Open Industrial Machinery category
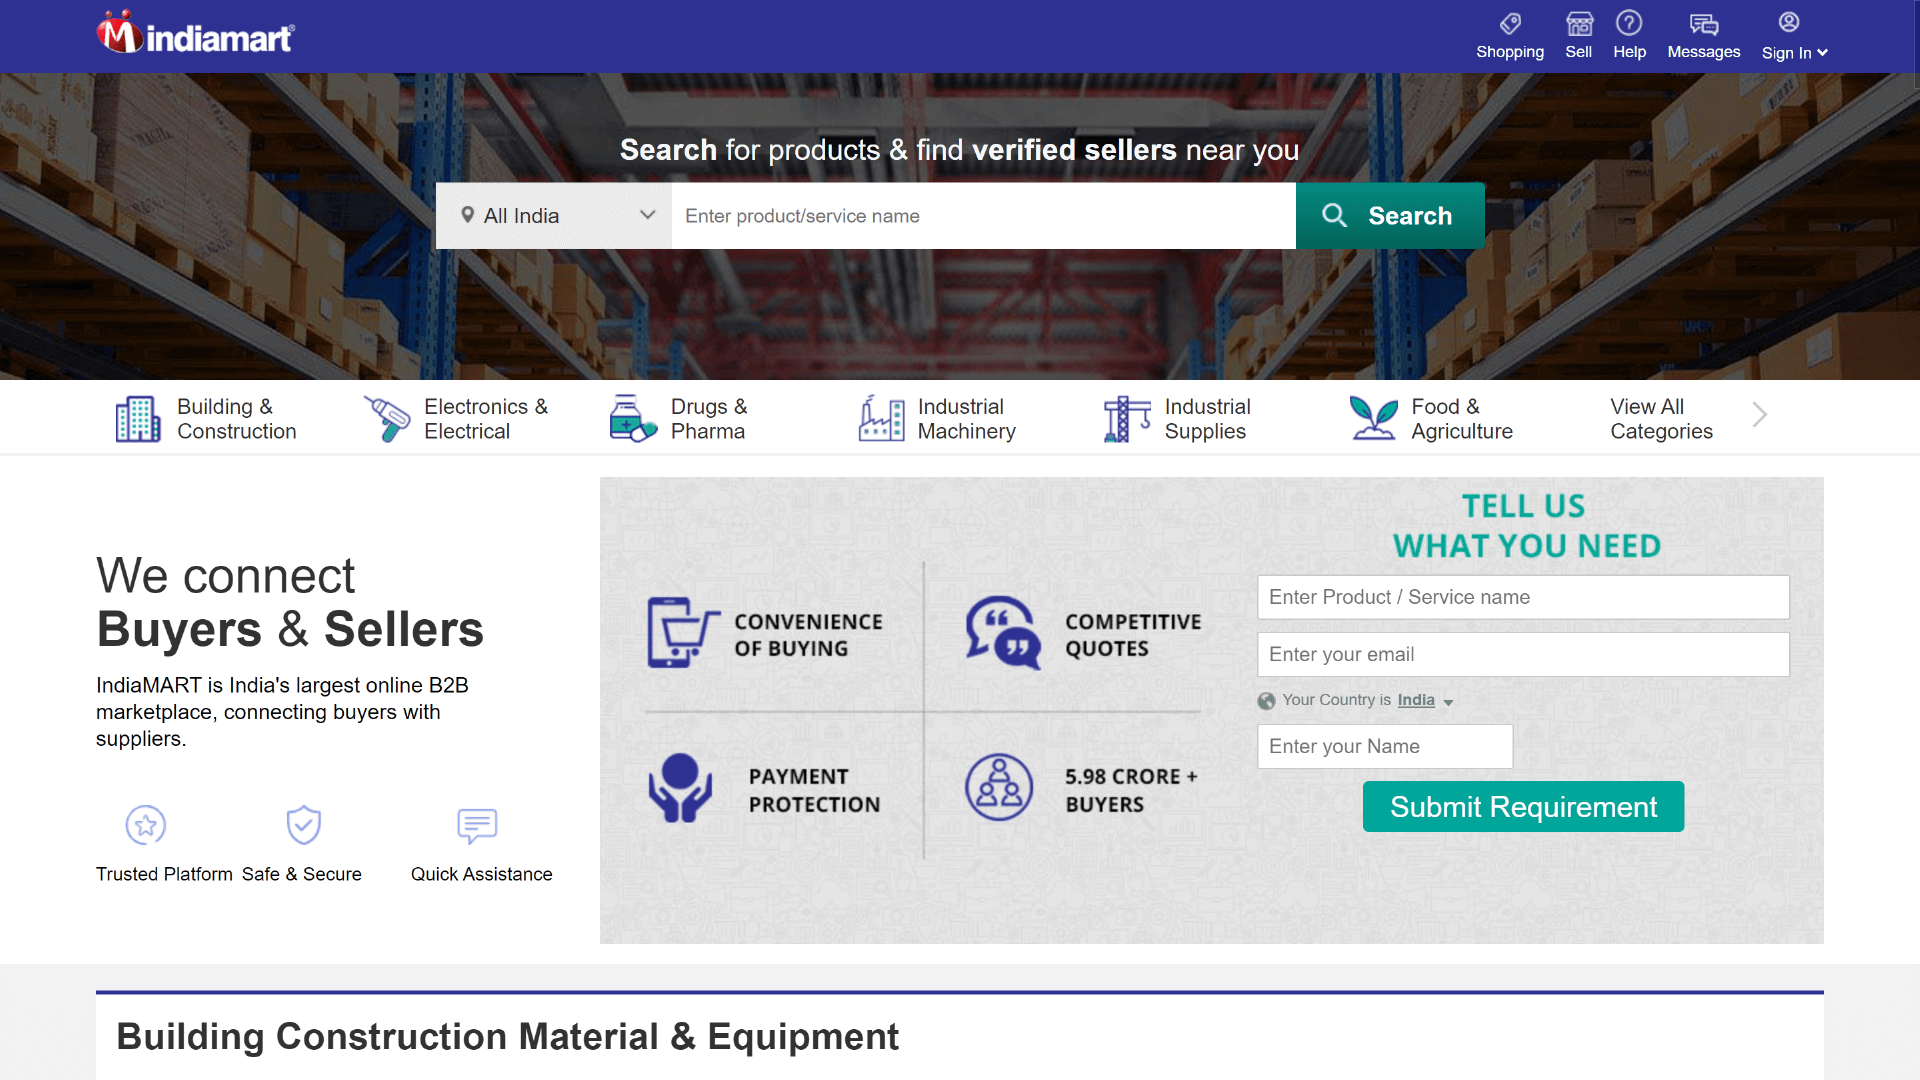The width and height of the screenshot is (1920, 1080). pos(937,418)
